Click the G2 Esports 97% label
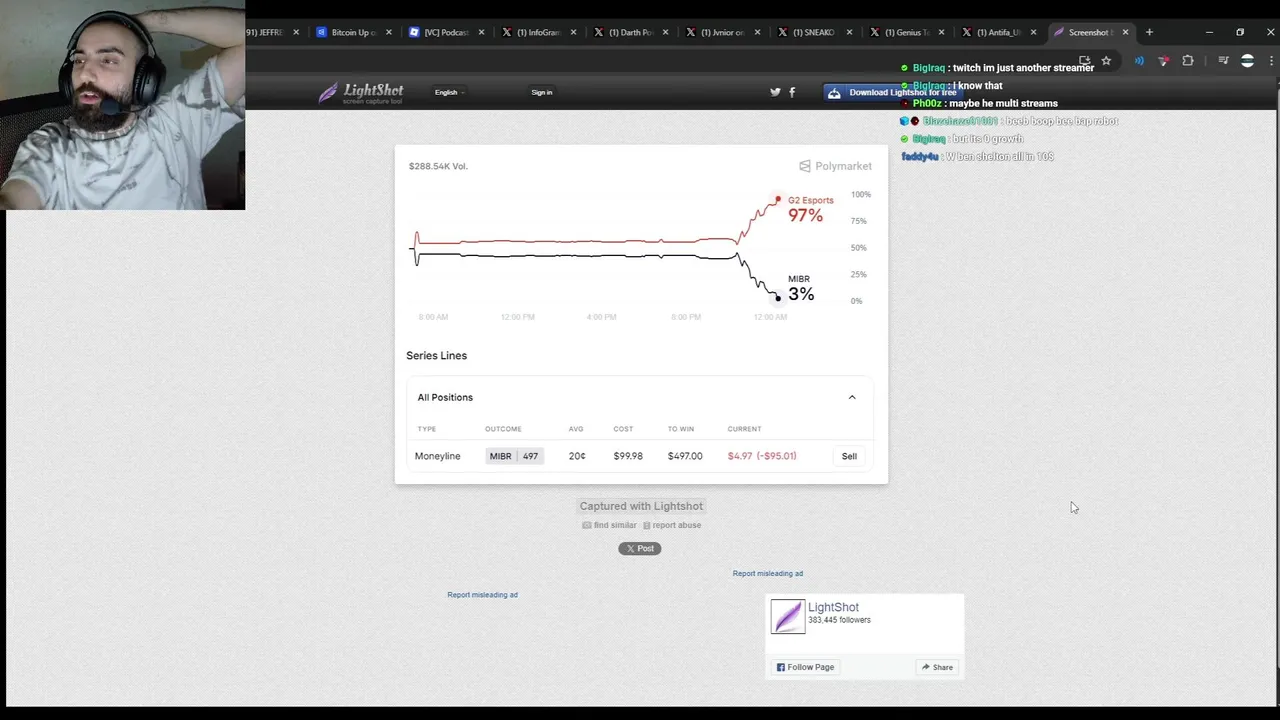This screenshot has height=720, width=1280. click(809, 209)
